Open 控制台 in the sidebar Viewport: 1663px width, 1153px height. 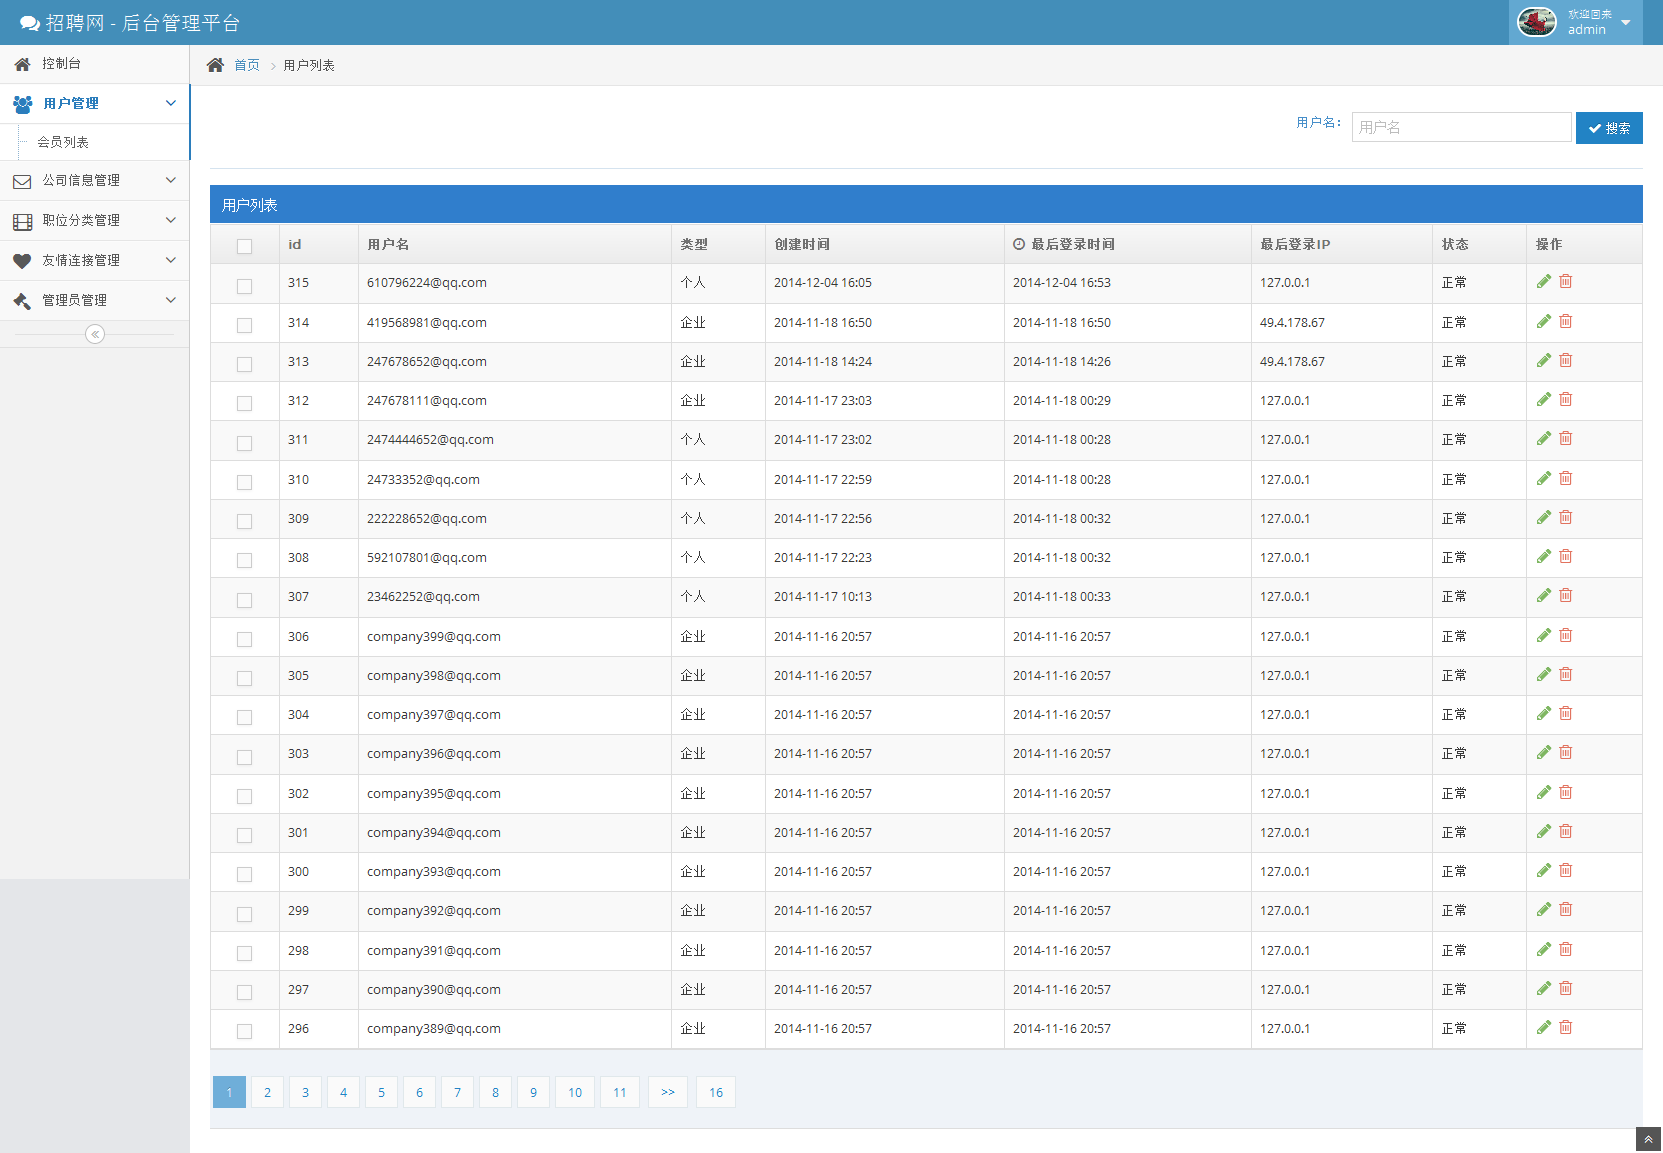61,64
